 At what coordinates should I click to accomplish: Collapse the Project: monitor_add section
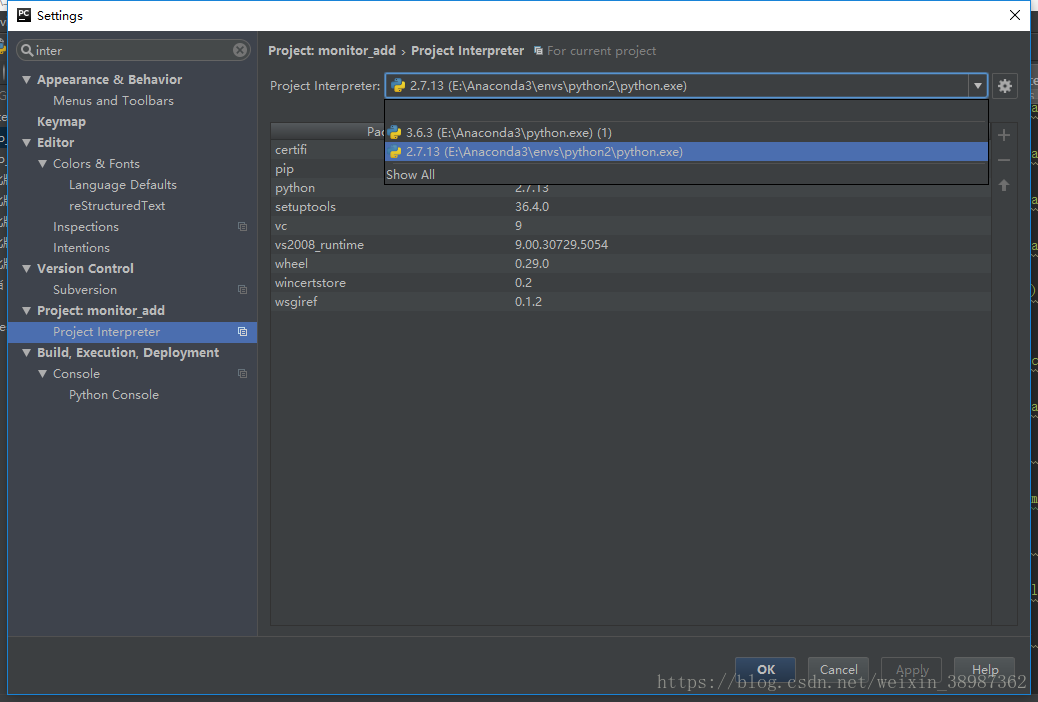26,311
